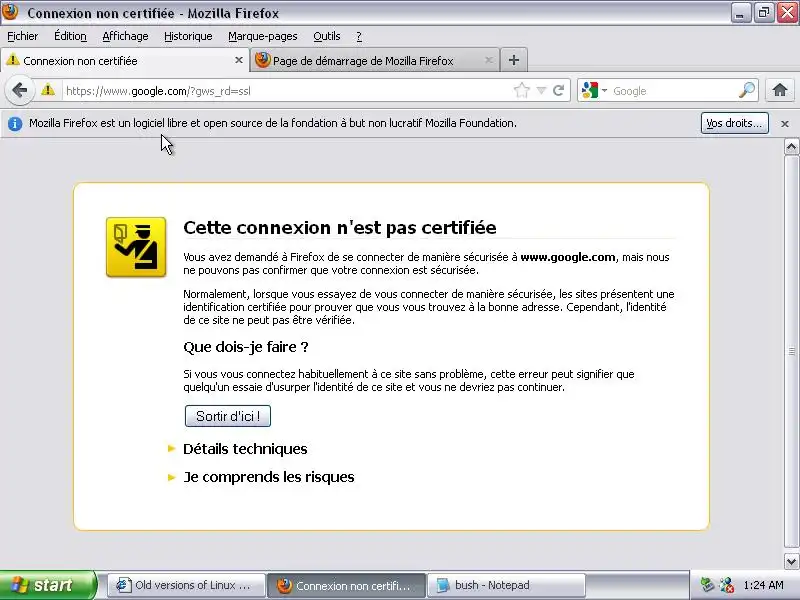This screenshot has width=800, height=600.
Task: Open the Historique menu
Action: click(x=188, y=36)
